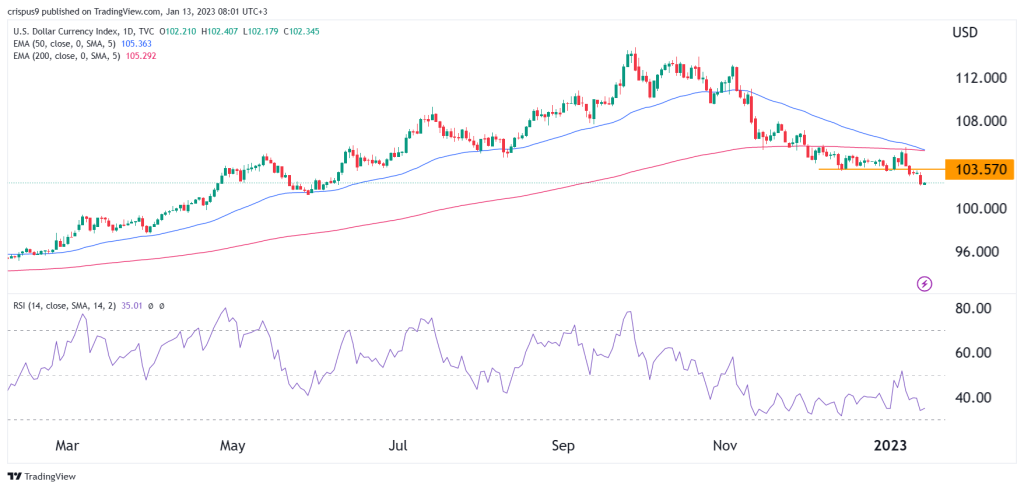Click the 2023 label on time axis
The height and width of the screenshot is (489, 1024).
coord(890,446)
